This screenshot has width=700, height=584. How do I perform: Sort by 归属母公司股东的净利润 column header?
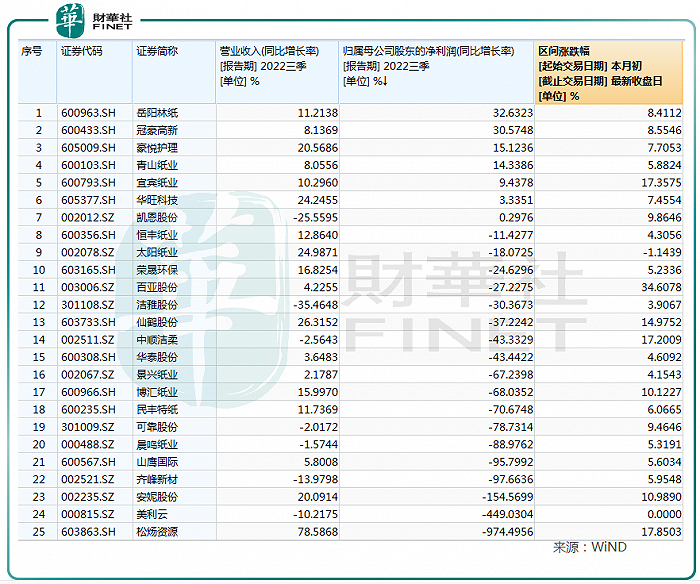click(x=437, y=72)
